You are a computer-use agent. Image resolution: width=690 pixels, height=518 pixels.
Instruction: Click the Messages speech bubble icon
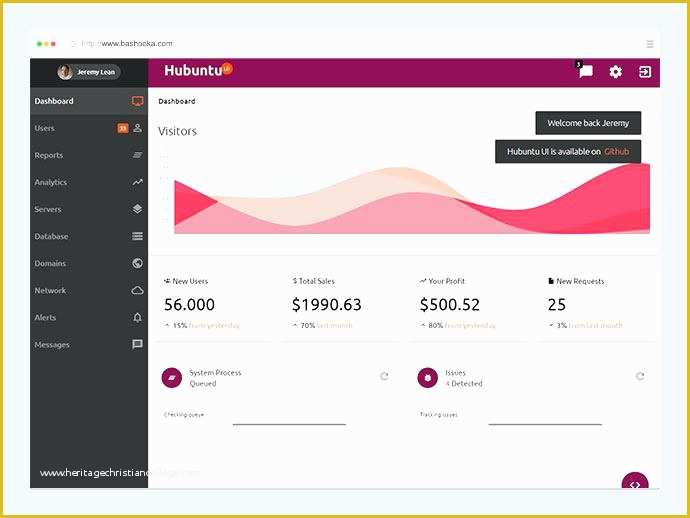coord(137,344)
